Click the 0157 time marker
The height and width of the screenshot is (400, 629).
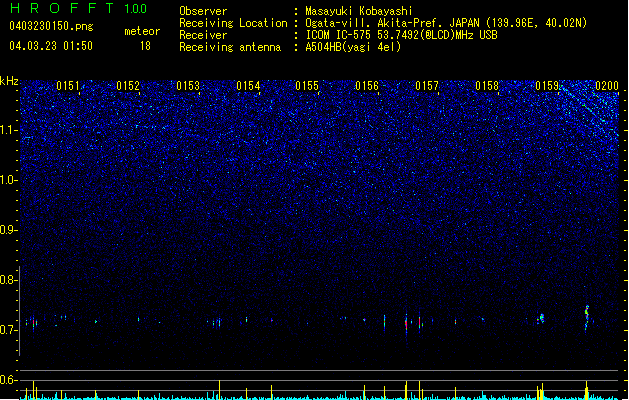click(427, 86)
